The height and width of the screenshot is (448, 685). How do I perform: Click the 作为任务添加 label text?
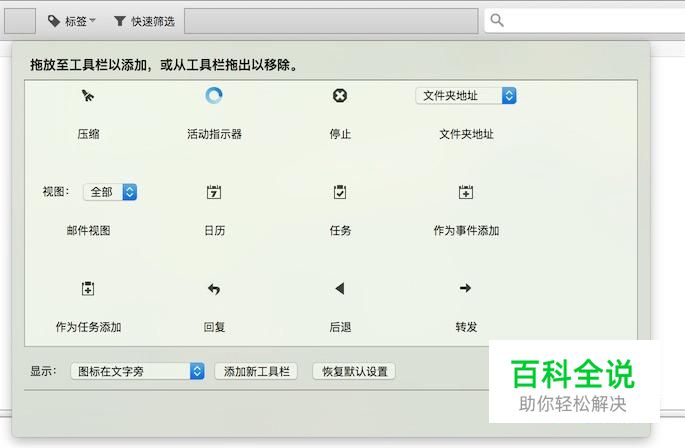click(x=88, y=327)
